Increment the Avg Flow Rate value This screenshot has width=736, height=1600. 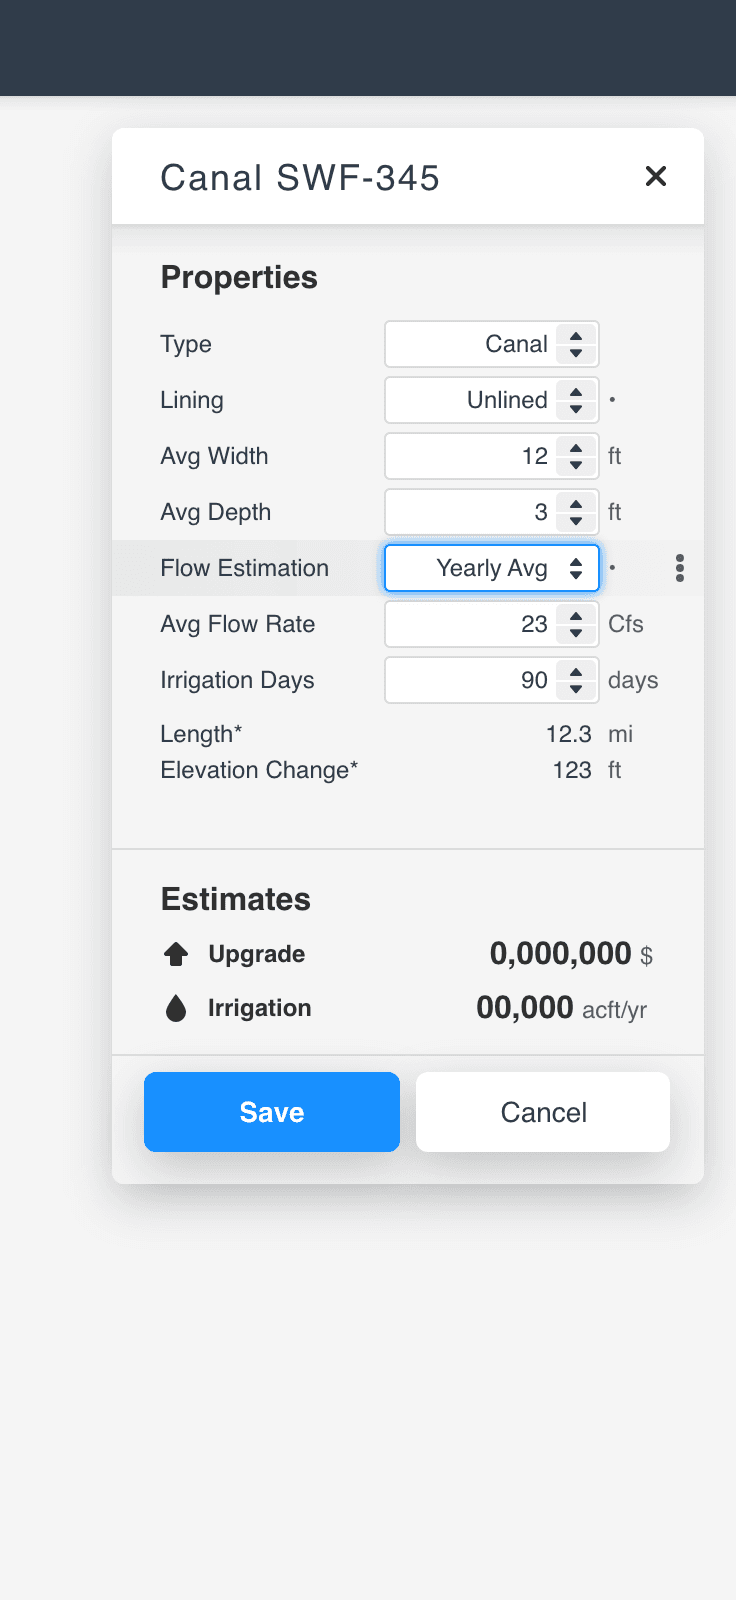(x=576, y=616)
